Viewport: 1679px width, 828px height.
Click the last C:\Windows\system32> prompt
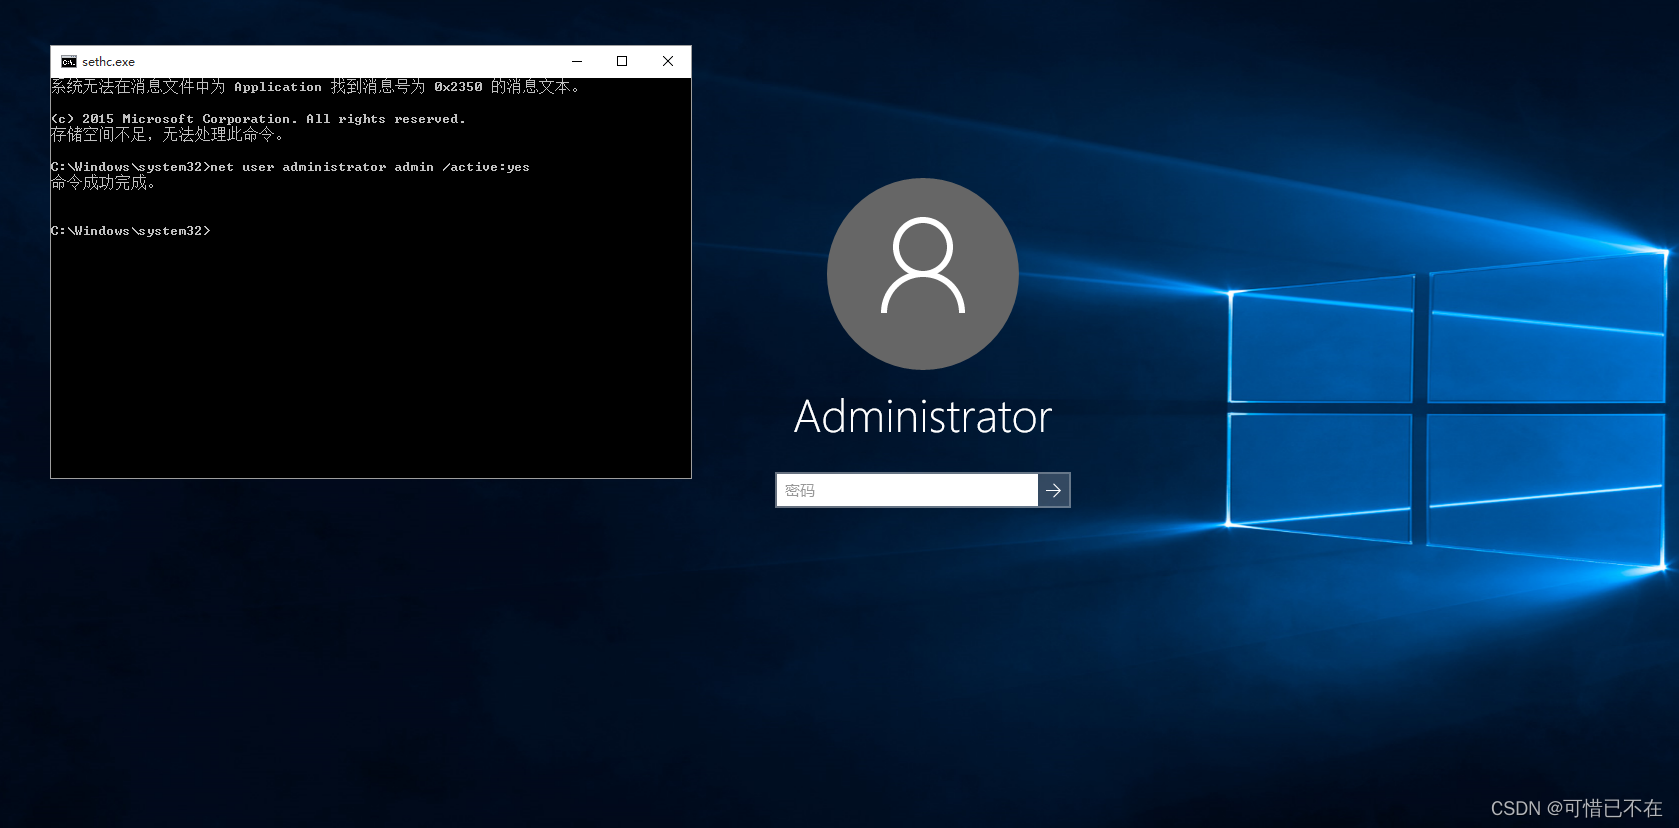[x=131, y=231]
